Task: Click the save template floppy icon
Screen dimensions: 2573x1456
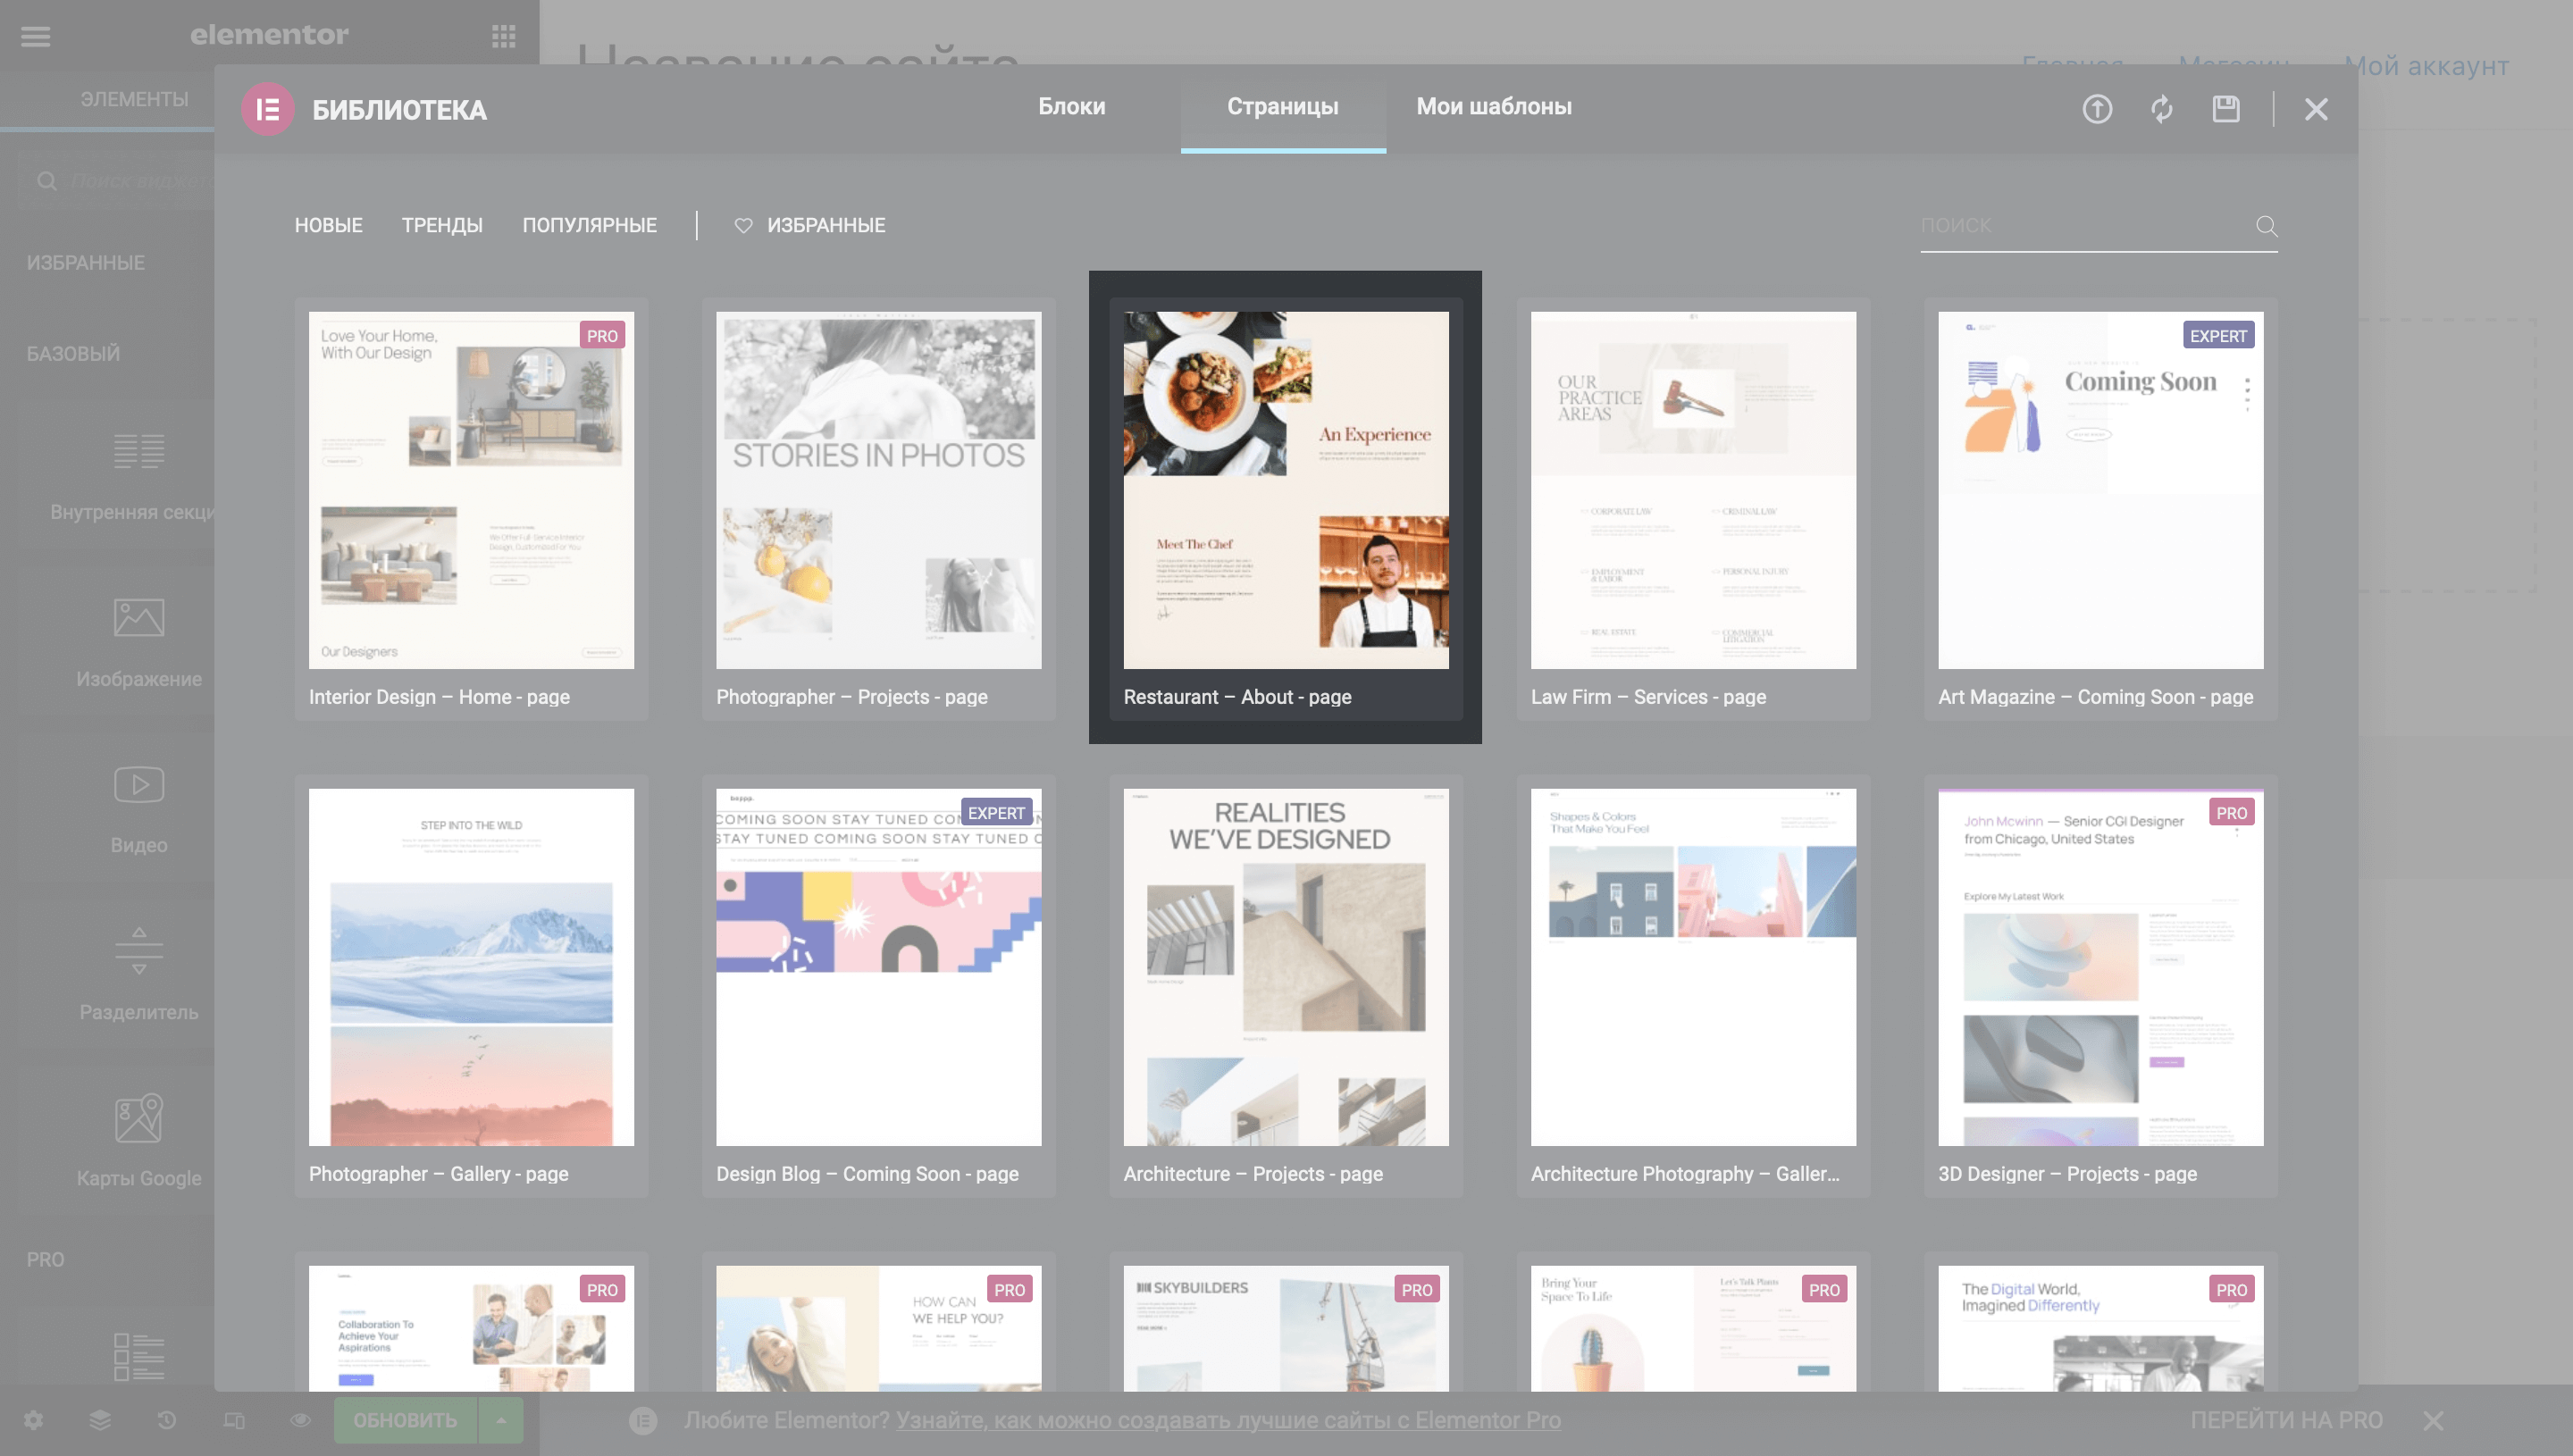Action: click(2226, 109)
